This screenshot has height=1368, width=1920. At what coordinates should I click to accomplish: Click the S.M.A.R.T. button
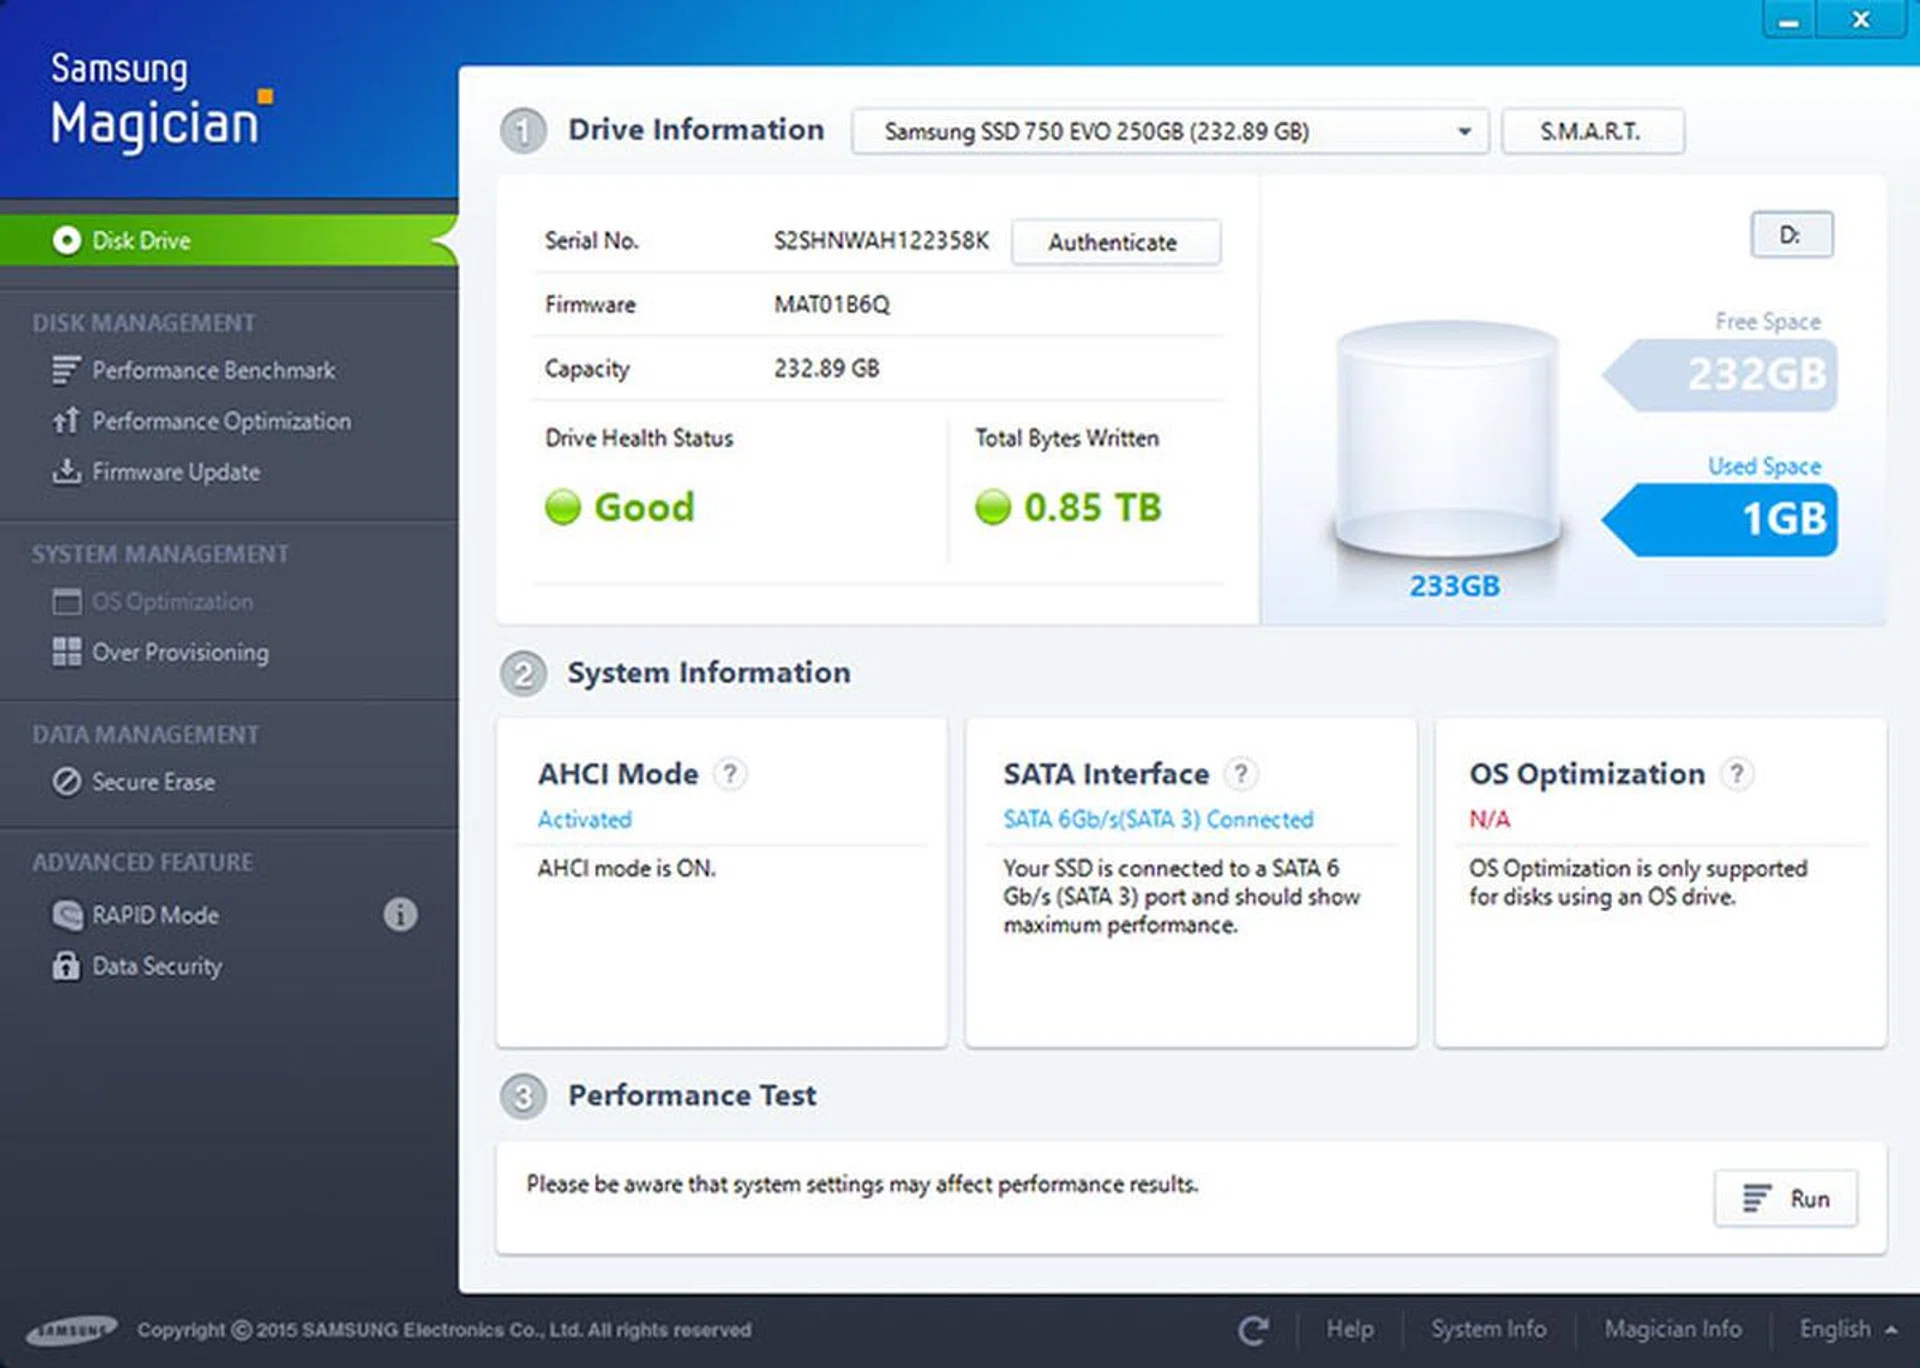click(1591, 131)
